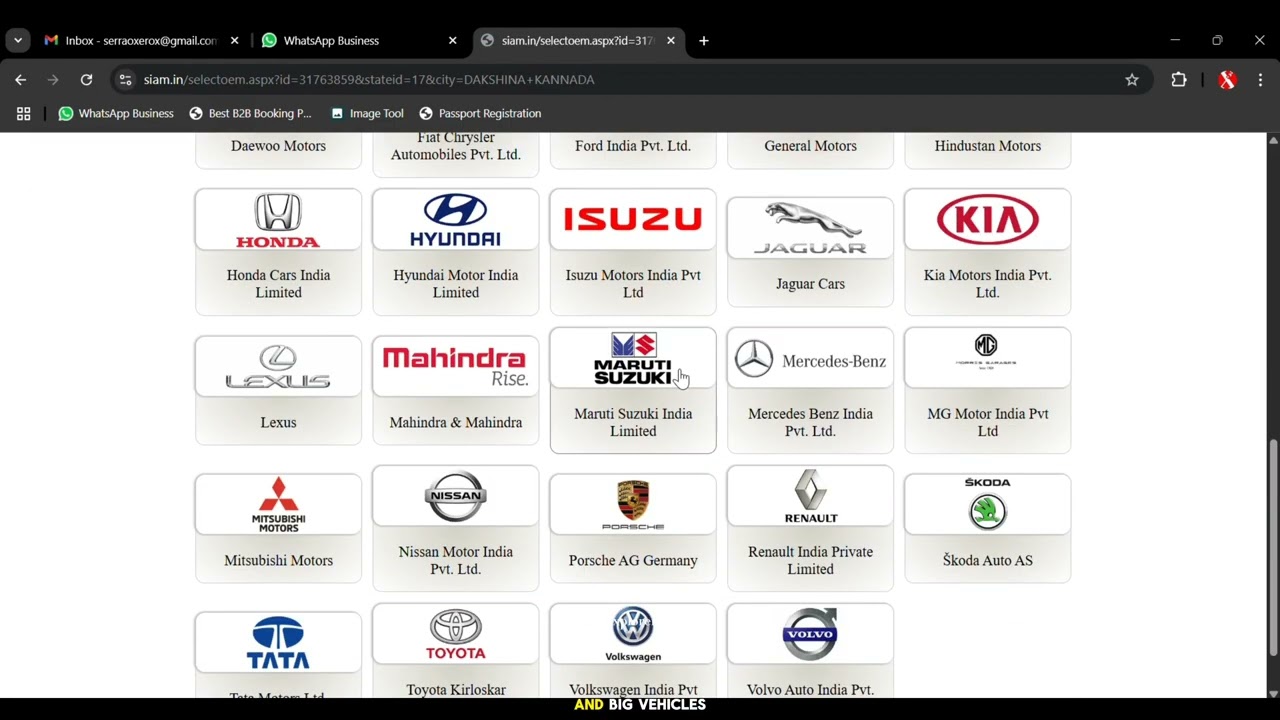Viewport: 1280px width, 720px height.
Task: Open Chrome three-dot menu
Action: [x=1259, y=80]
